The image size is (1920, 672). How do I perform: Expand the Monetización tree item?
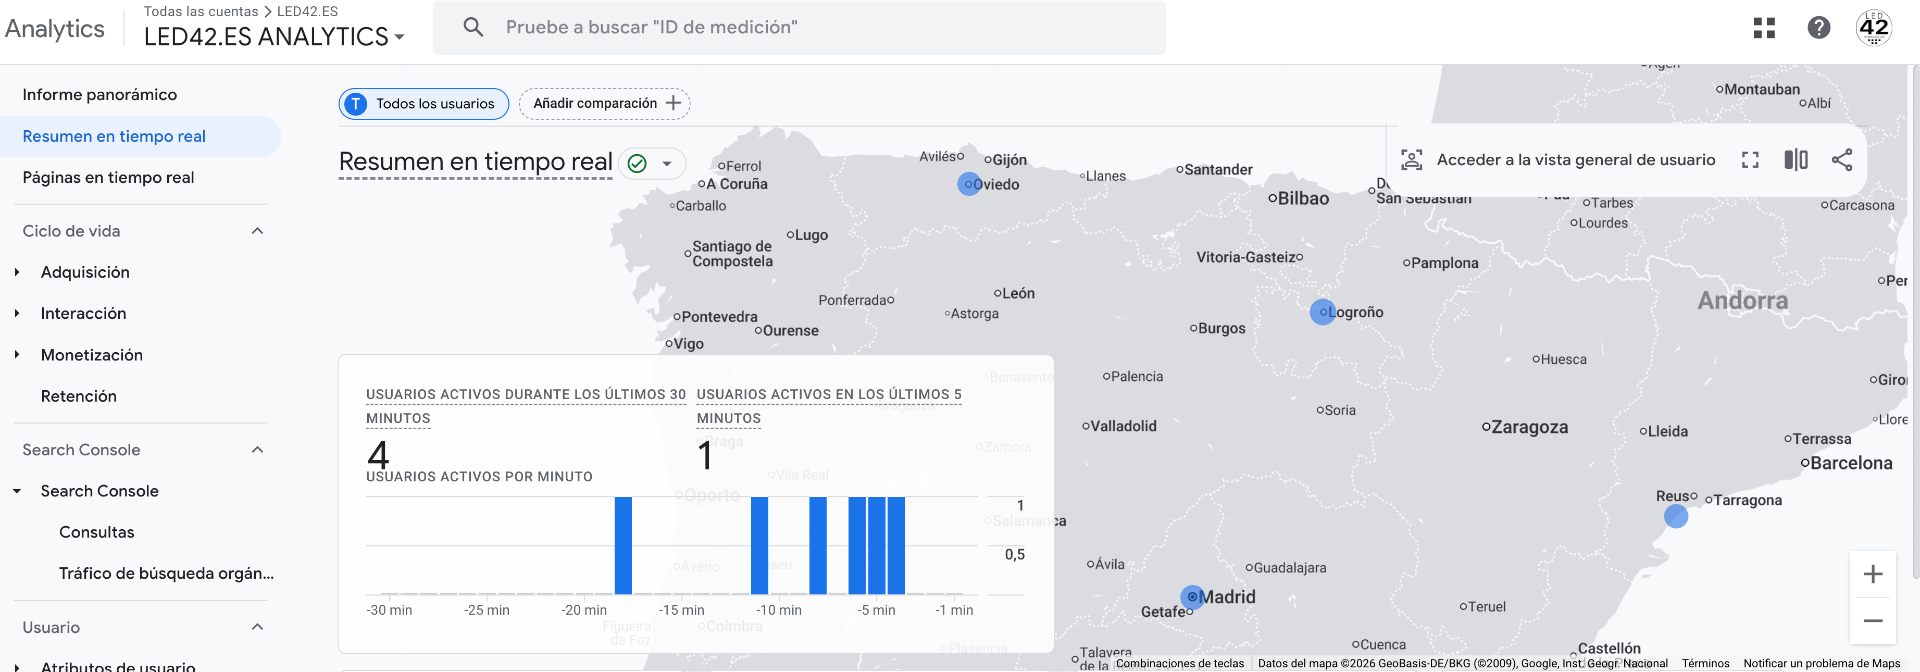(17, 355)
